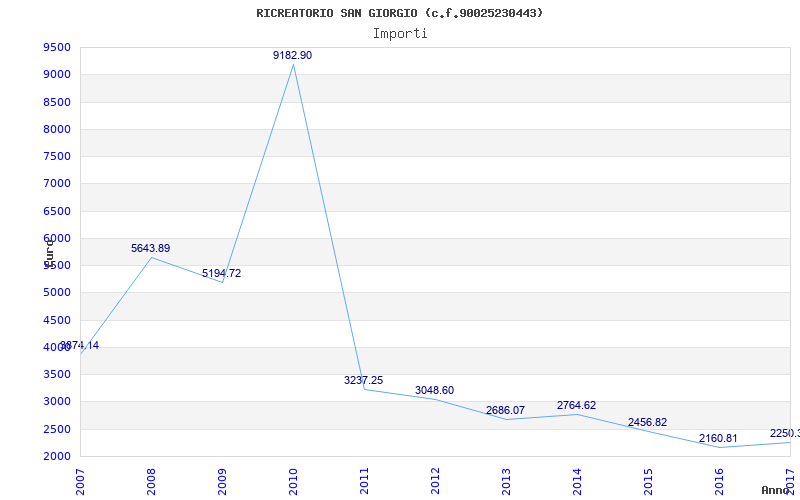The width and height of the screenshot is (800, 500).
Task: Click the 2009 x-axis year label
Action: pos(222,482)
